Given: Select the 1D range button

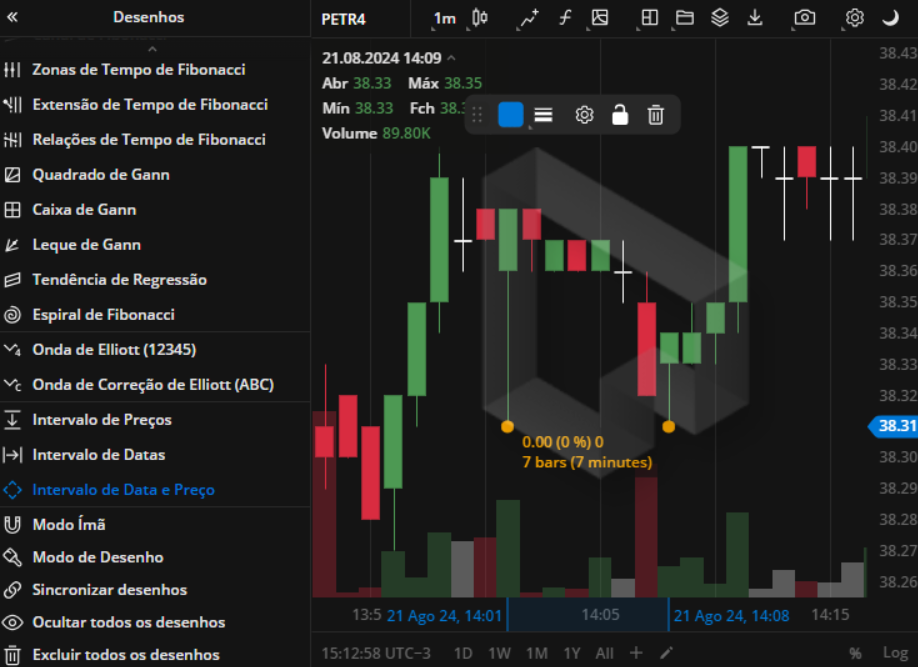Looking at the screenshot, I should pos(463,653).
